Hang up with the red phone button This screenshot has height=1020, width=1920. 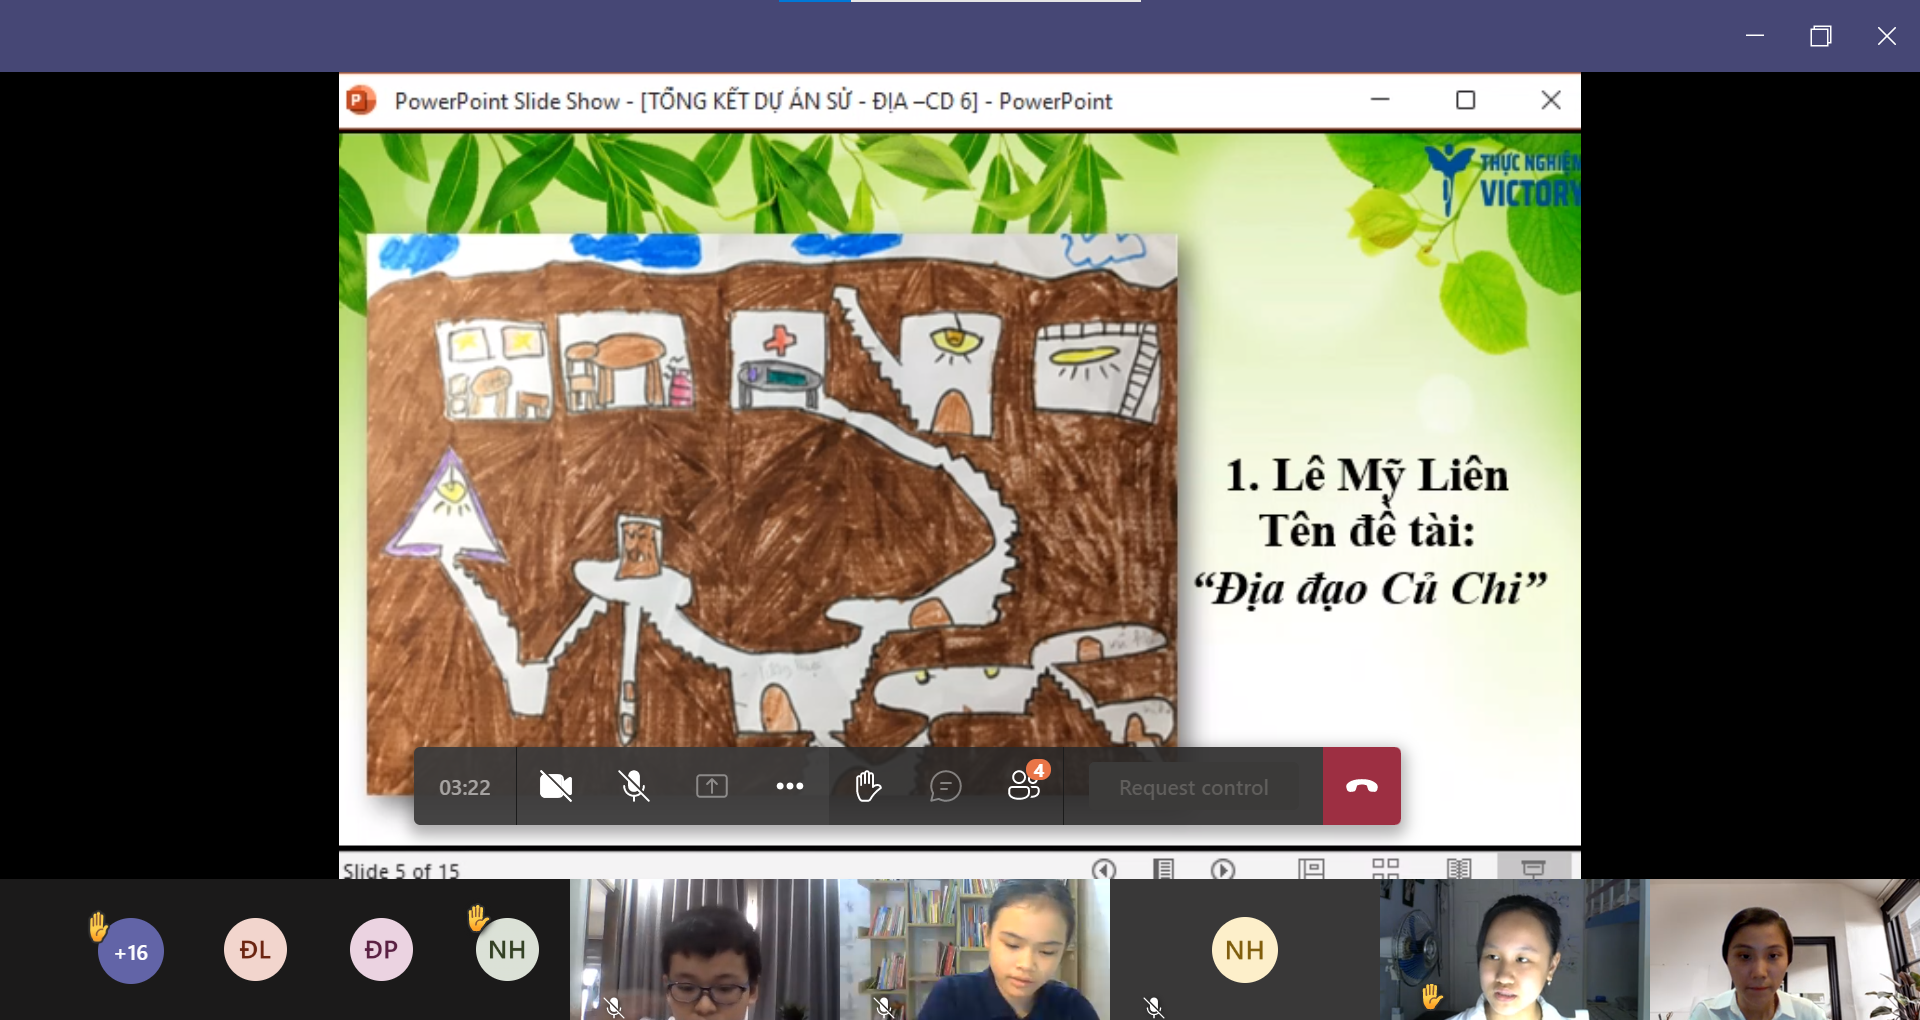pos(1361,787)
